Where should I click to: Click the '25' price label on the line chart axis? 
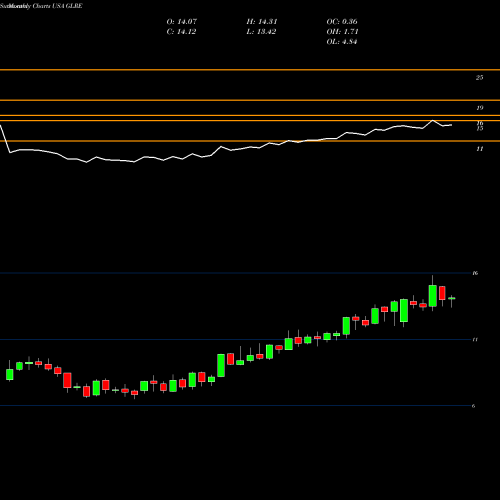479,78
